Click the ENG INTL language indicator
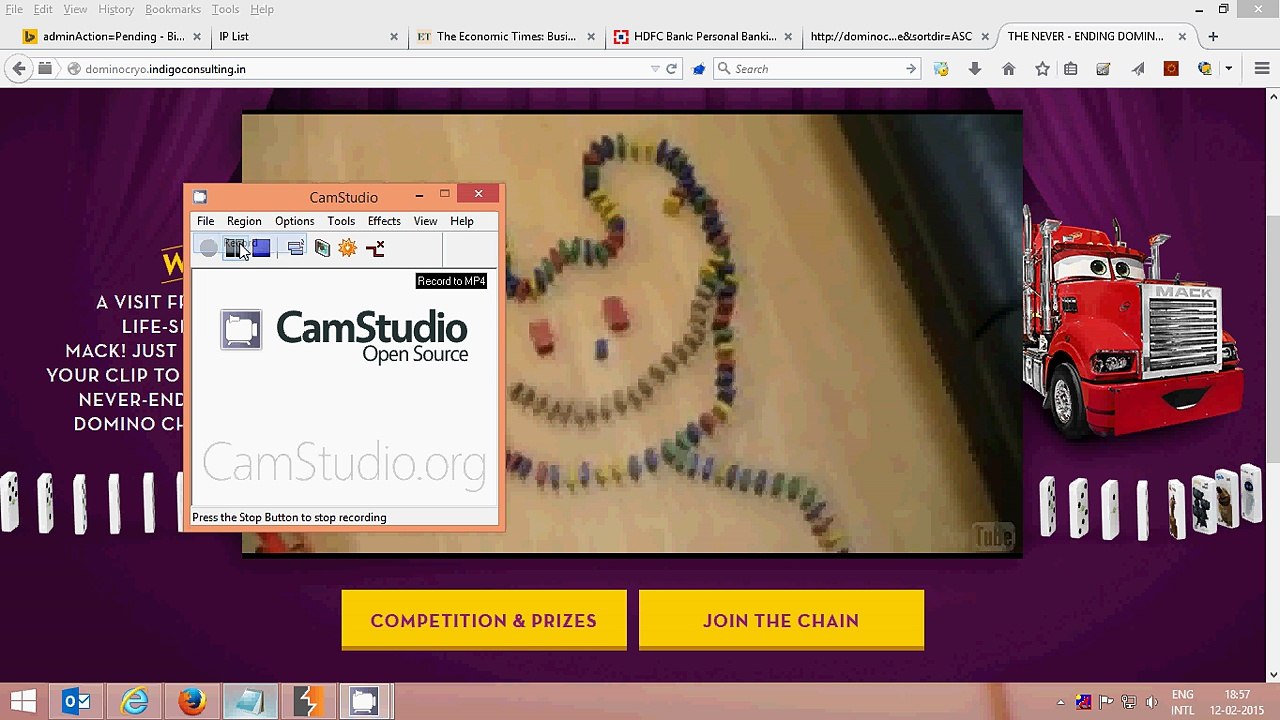The width and height of the screenshot is (1280, 720). 1183,702
